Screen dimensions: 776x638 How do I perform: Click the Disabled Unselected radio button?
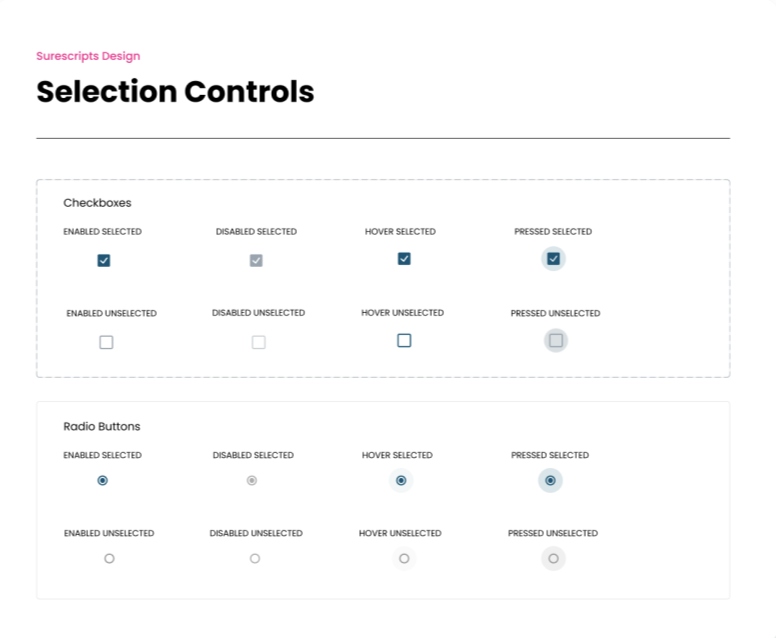coord(255,559)
